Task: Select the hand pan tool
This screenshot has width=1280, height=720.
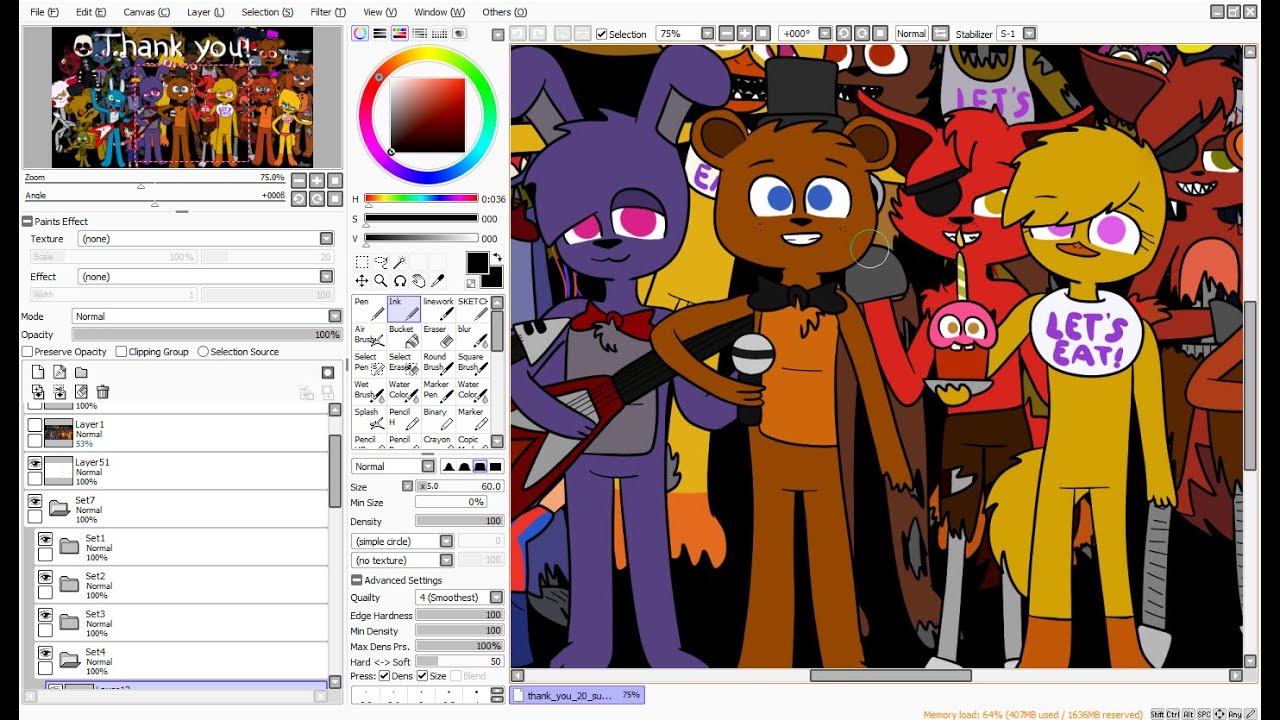Action: point(419,281)
